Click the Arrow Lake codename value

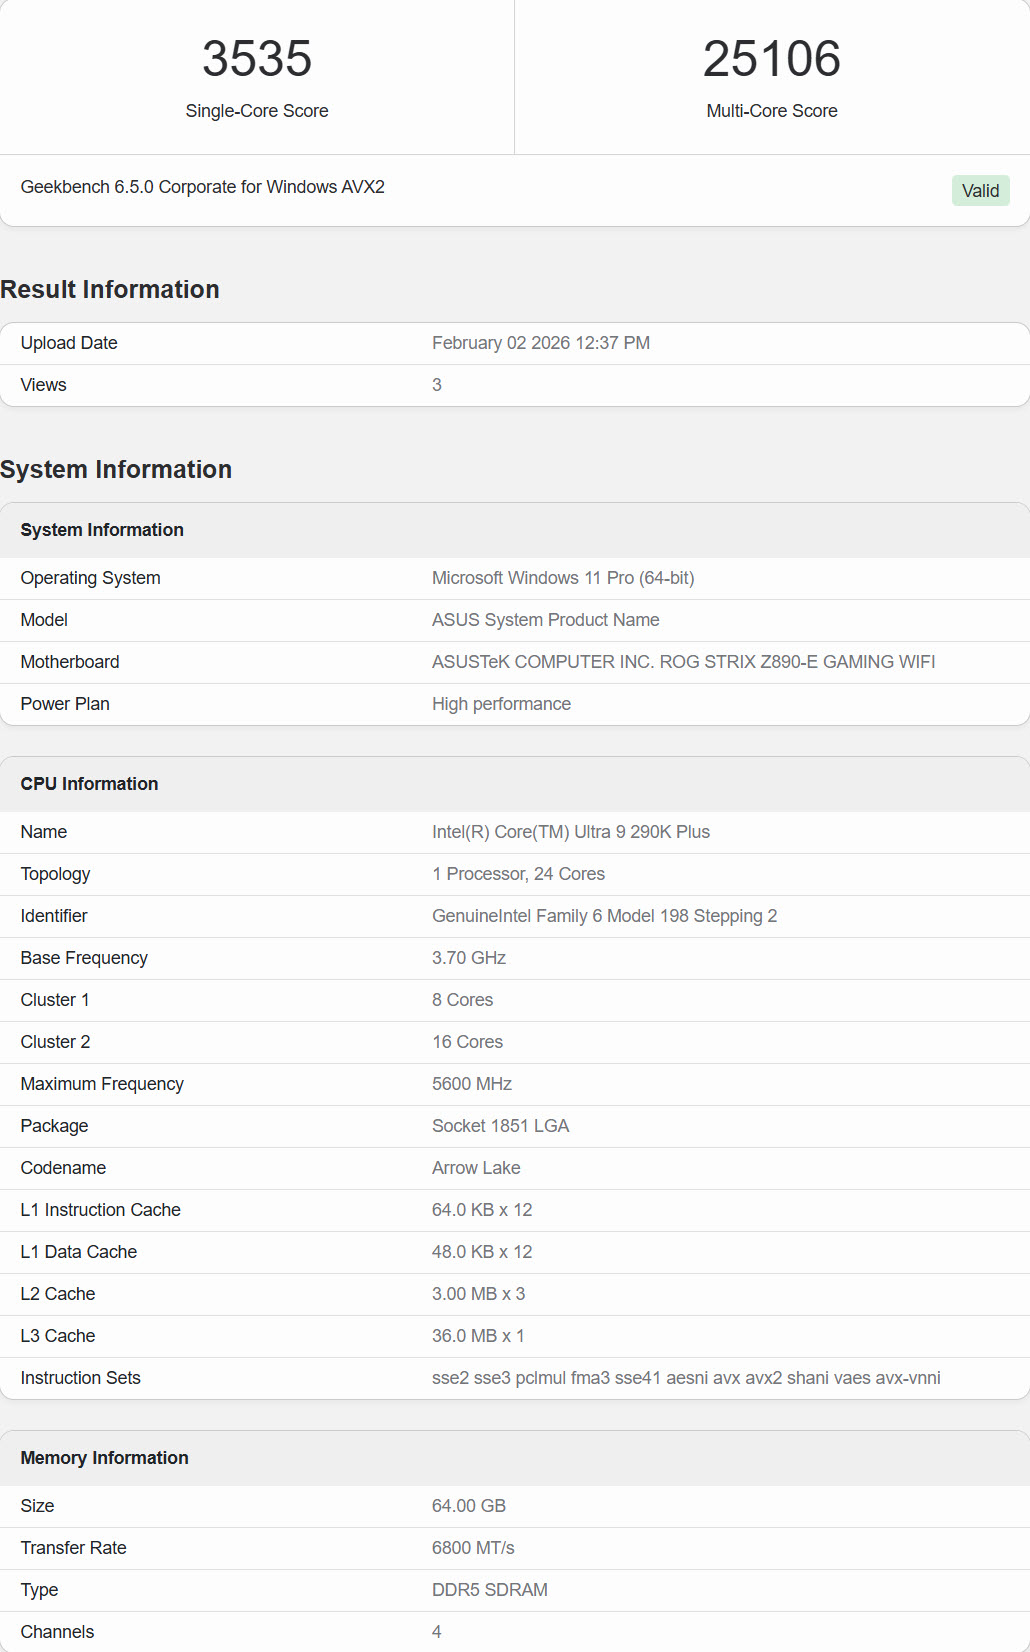tap(476, 1168)
